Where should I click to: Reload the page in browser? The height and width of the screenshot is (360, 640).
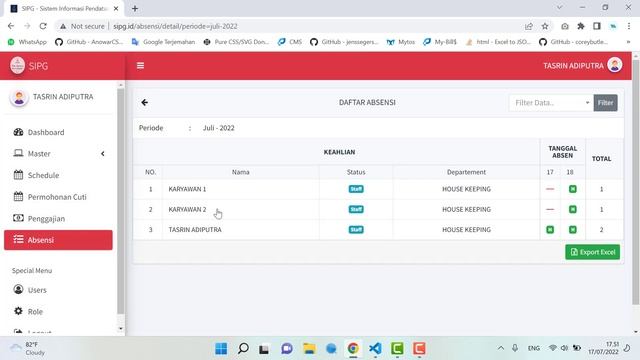(x=43, y=26)
